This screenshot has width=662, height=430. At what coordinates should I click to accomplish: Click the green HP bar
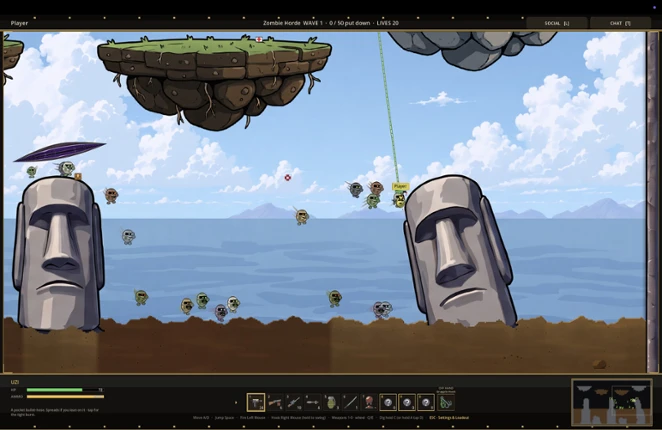[x=54, y=390]
